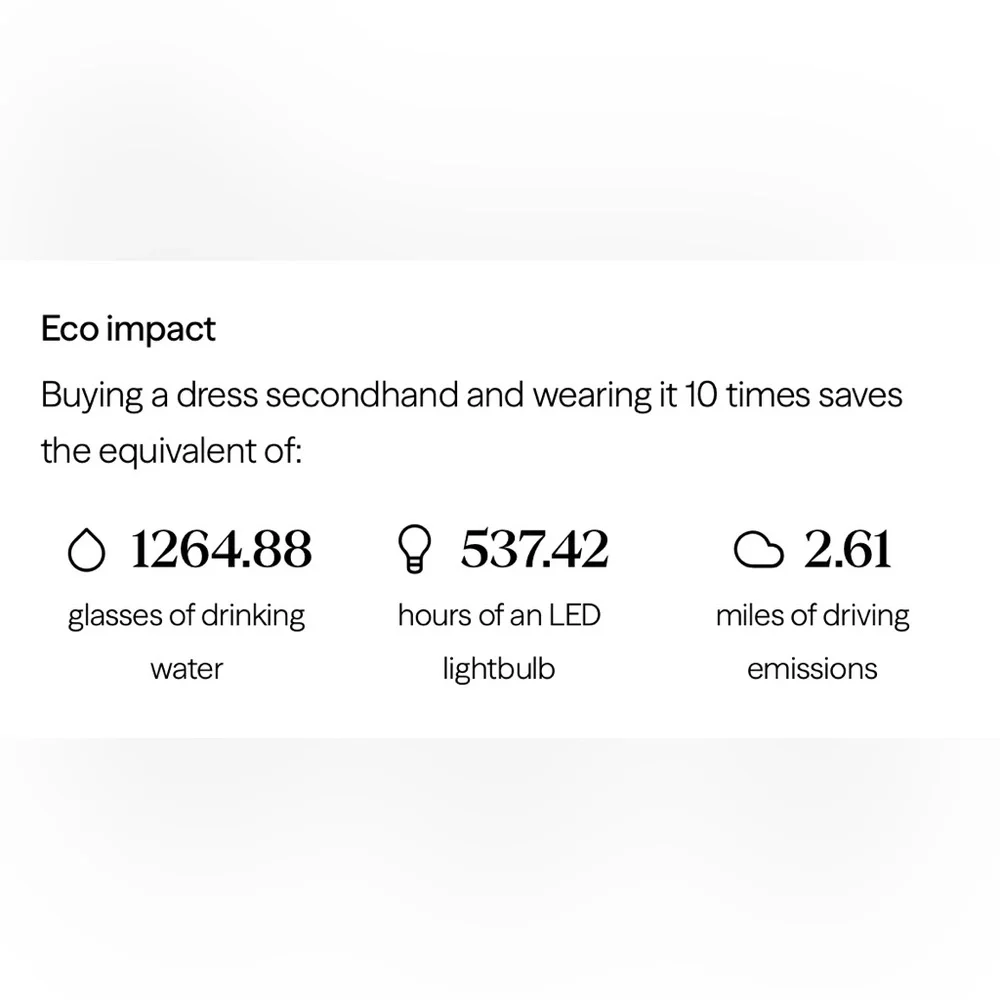Click the cloud emissions icon
The height and width of the screenshot is (1000, 1000).
758,550
